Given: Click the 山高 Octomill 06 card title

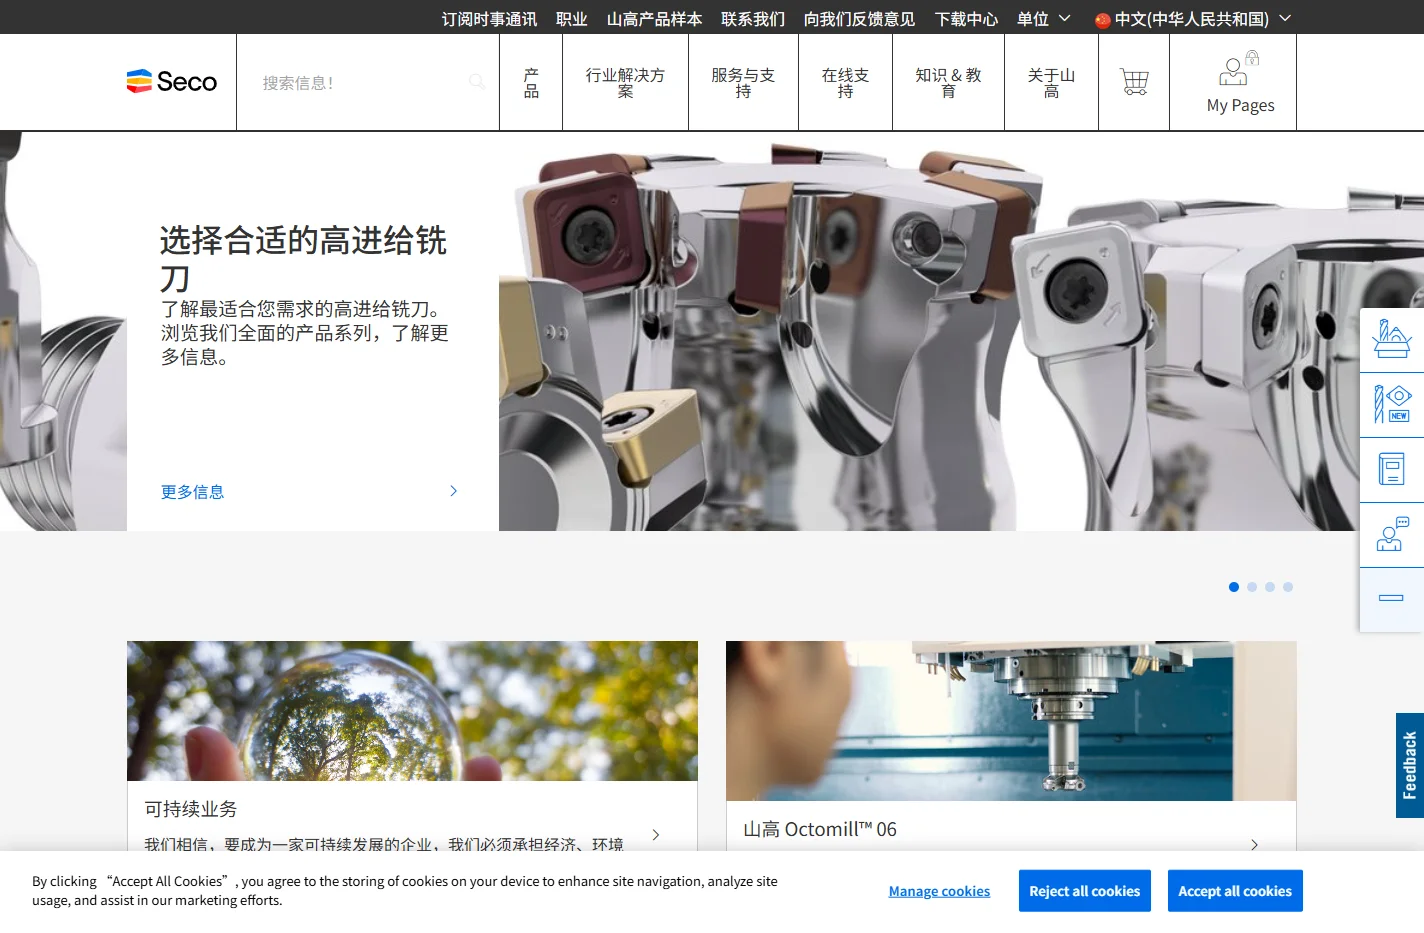Looking at the screenshot, I should (x=820, y=829).
